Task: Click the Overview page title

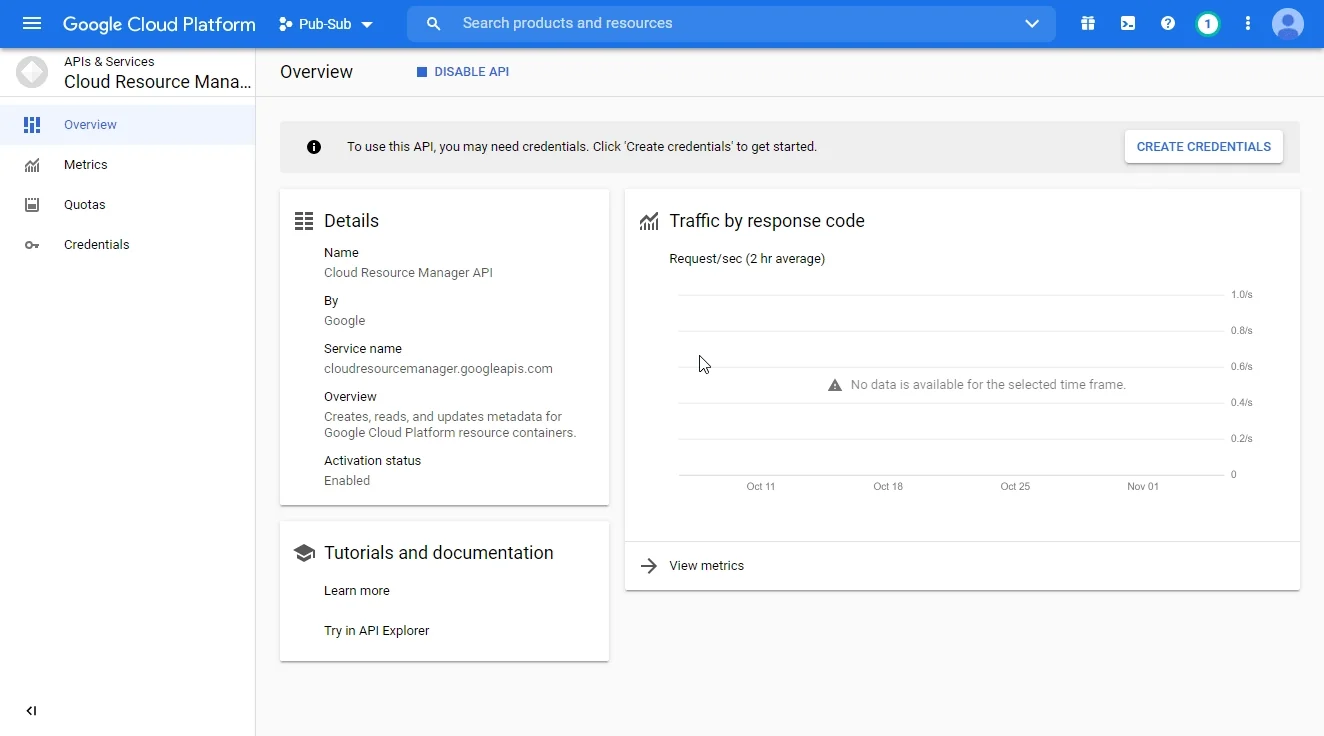Action: [317, 72]
